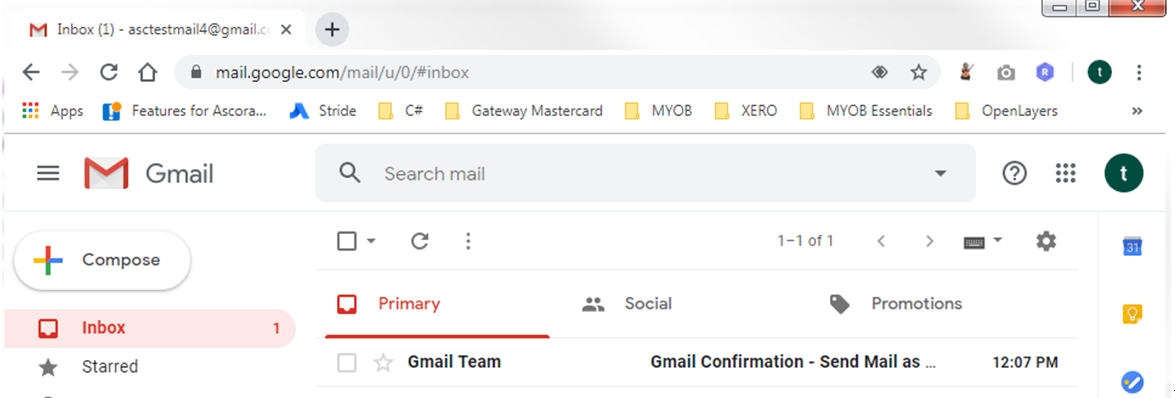Open Google Keep in the side panel
The width and height of the screenshot is (1175, 398).
(1132, 313)
